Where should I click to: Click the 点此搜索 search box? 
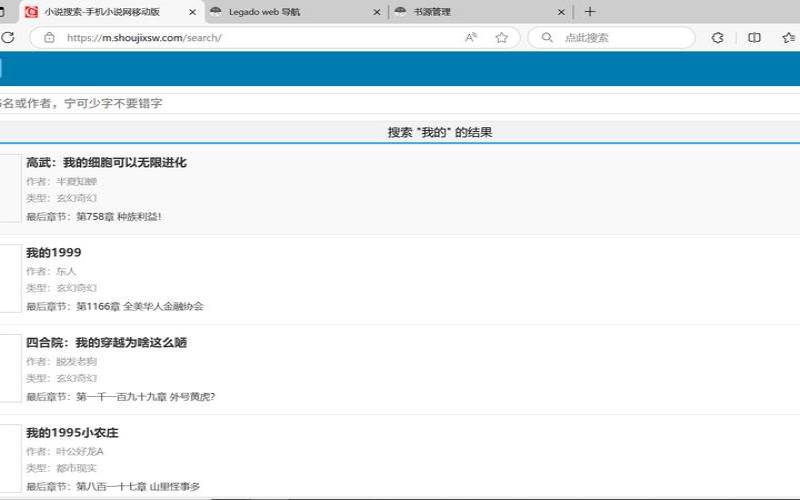(x=627, y=38)
